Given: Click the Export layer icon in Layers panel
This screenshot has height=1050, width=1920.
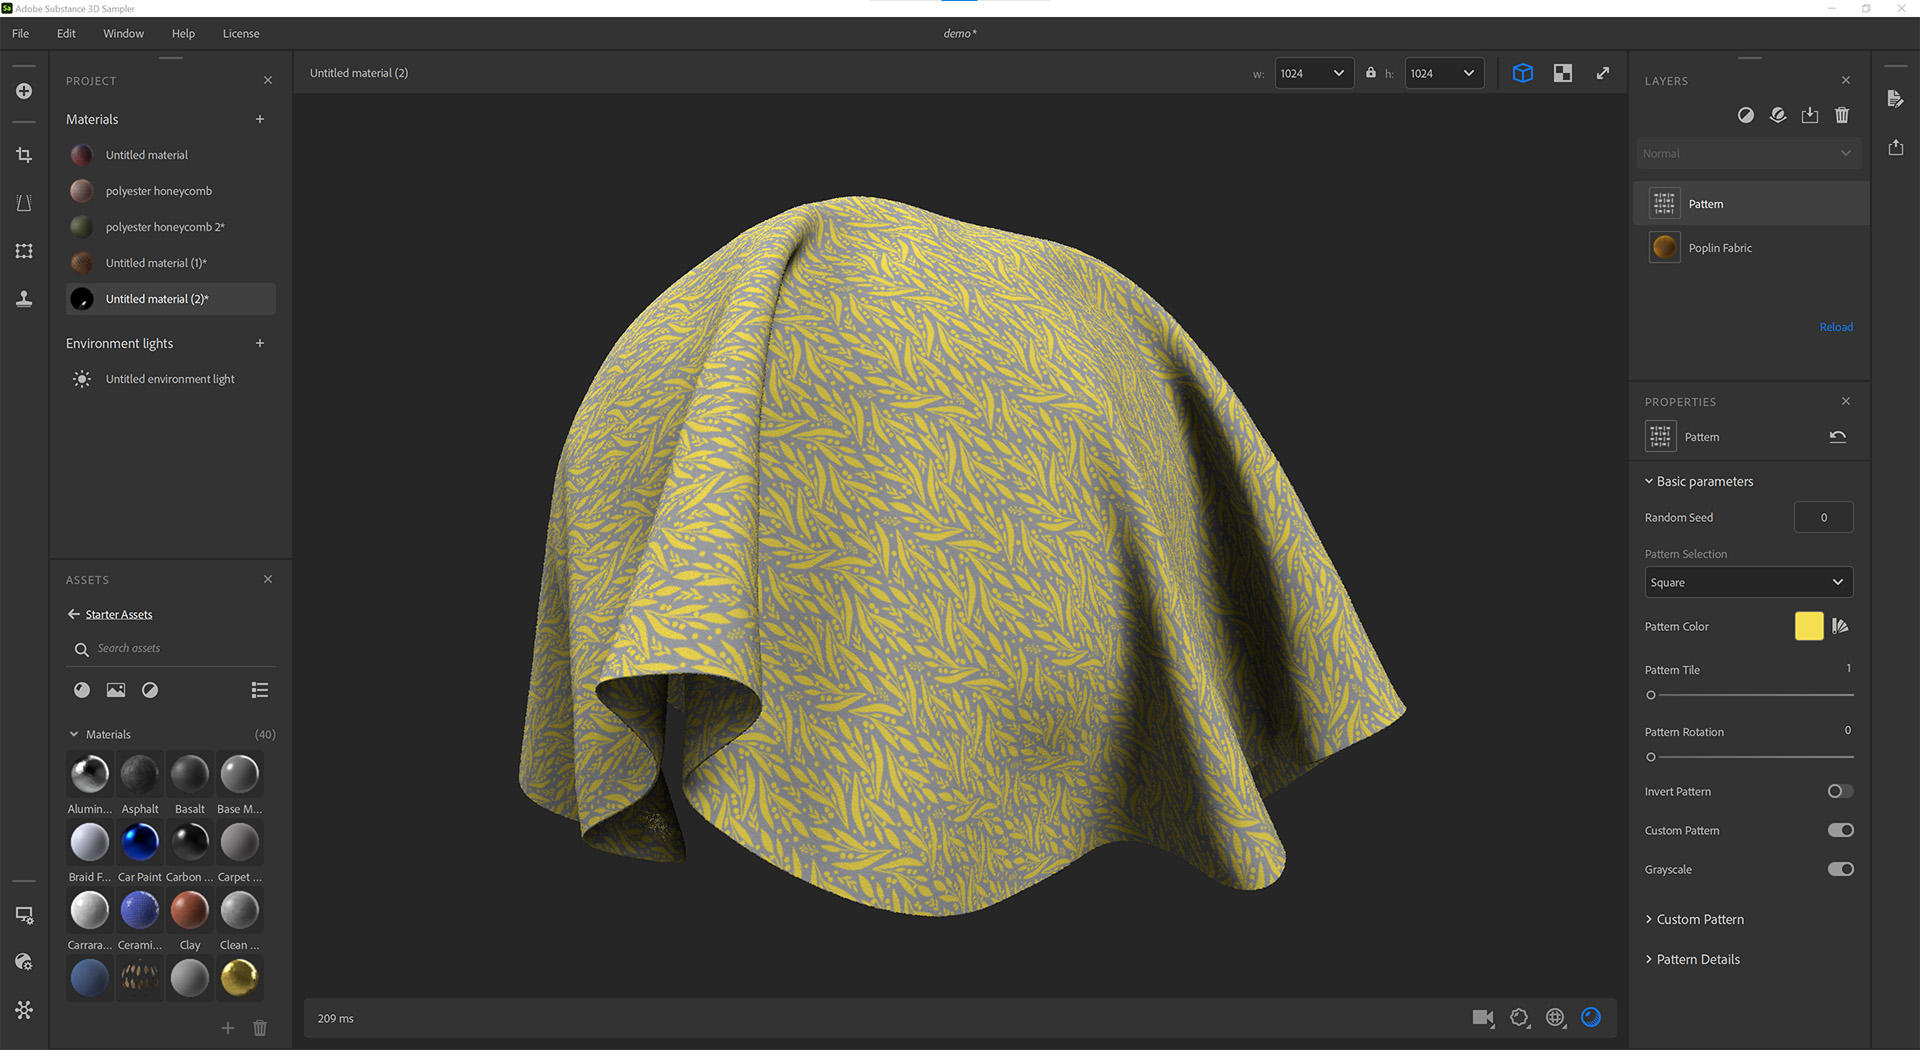Looking at the screenshot, I should (x=1809, y=115).
